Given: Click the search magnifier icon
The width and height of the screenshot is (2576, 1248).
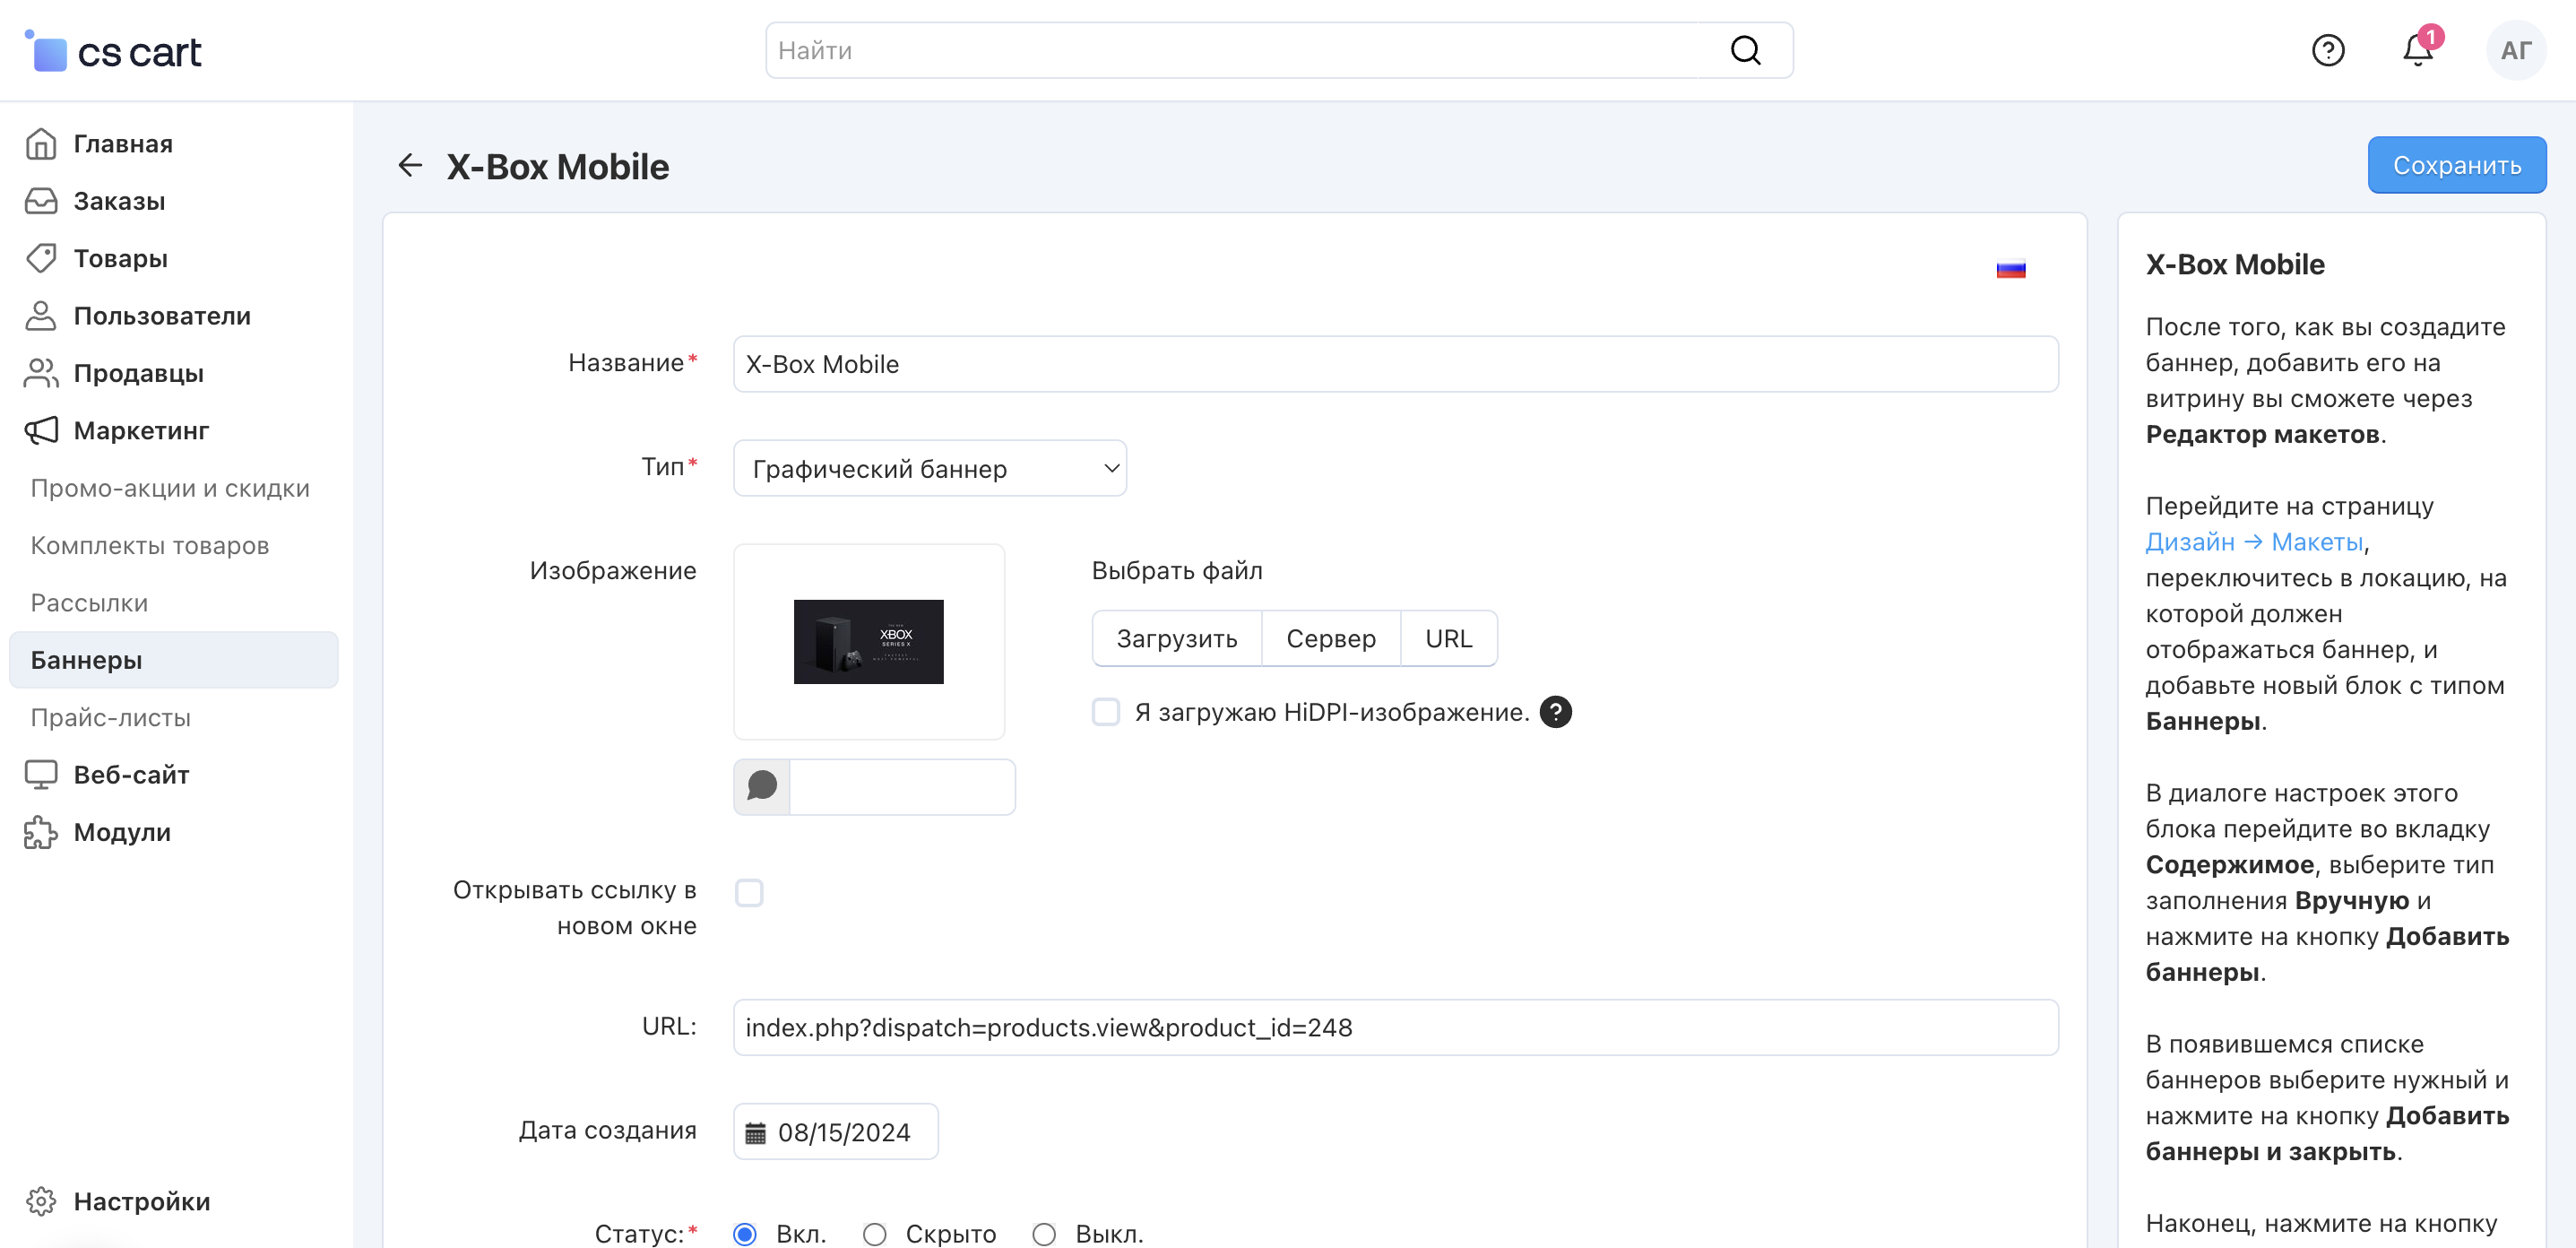Looking at the screenshot, I should (x=1745, y=50).
